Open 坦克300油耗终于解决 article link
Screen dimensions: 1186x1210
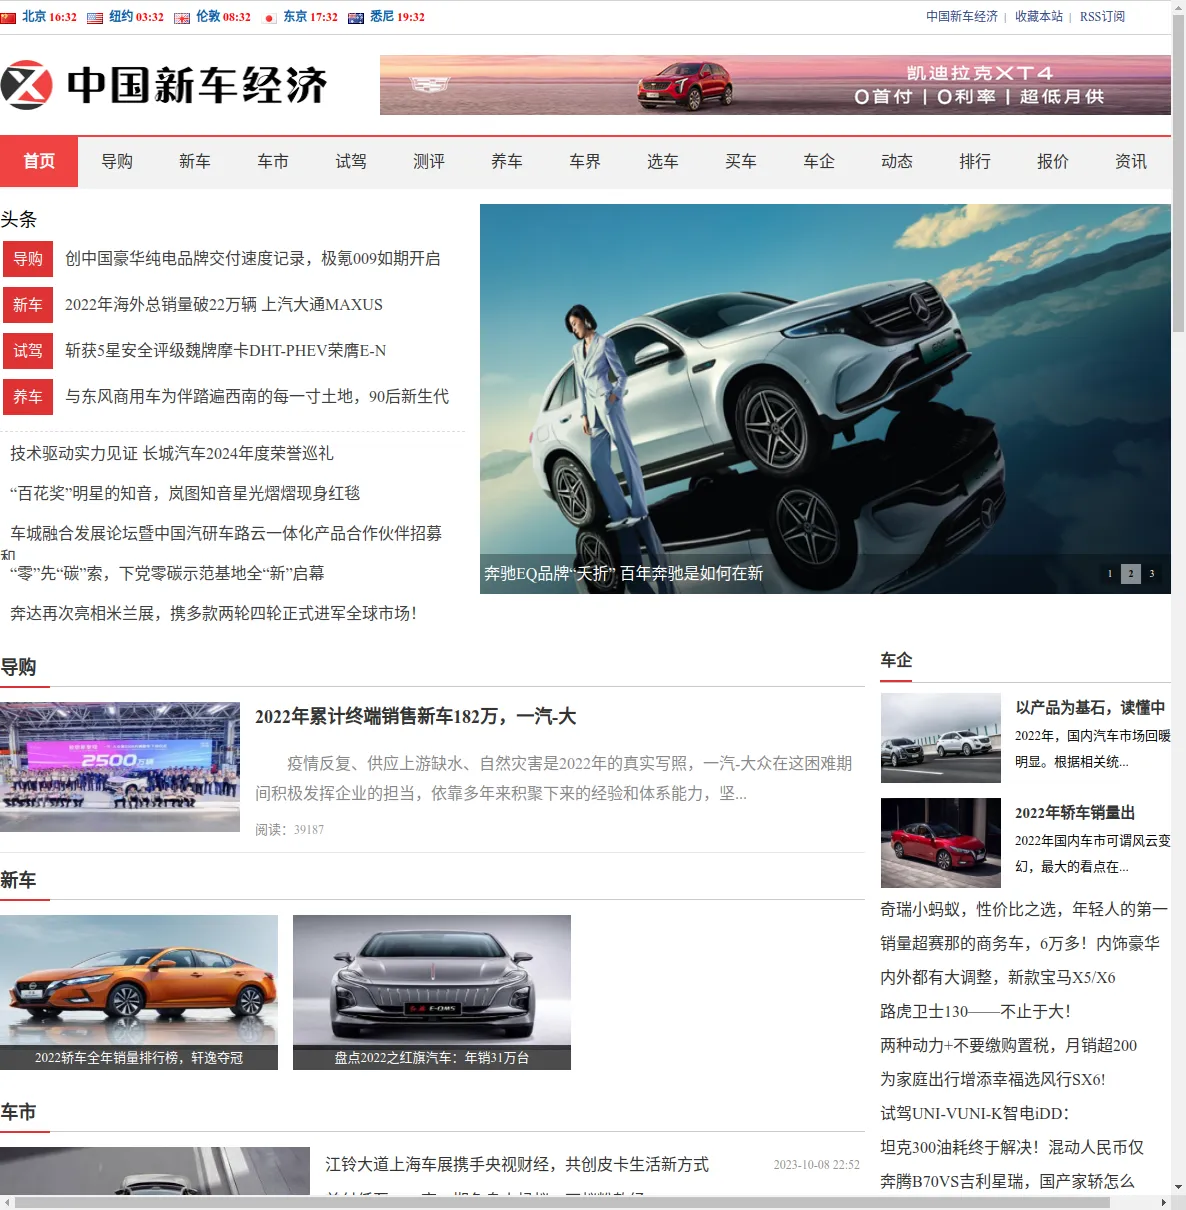pos(1012,1148)
